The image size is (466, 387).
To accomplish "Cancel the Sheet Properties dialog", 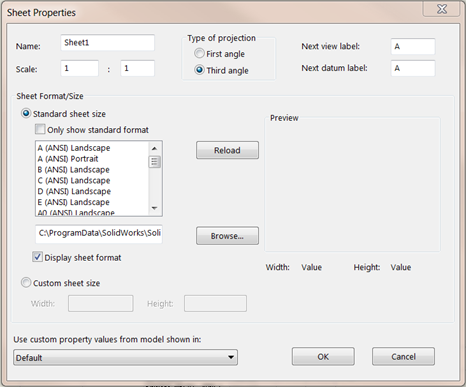I will [x=403, y=356].
